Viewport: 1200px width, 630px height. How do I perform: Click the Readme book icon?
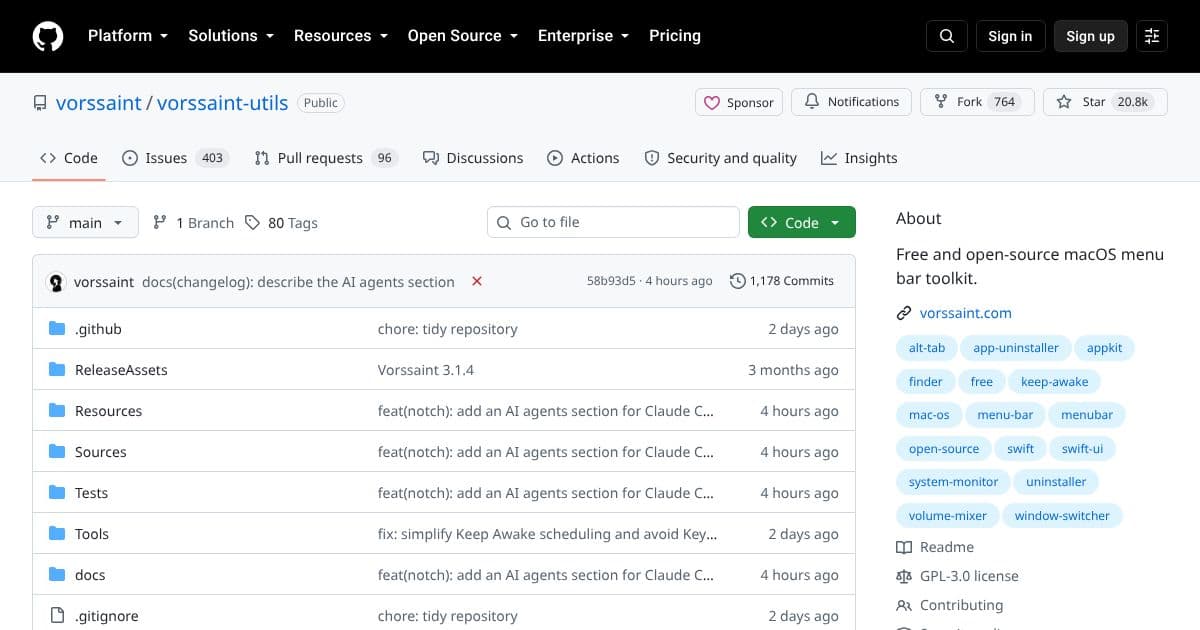tap(904, 547)
